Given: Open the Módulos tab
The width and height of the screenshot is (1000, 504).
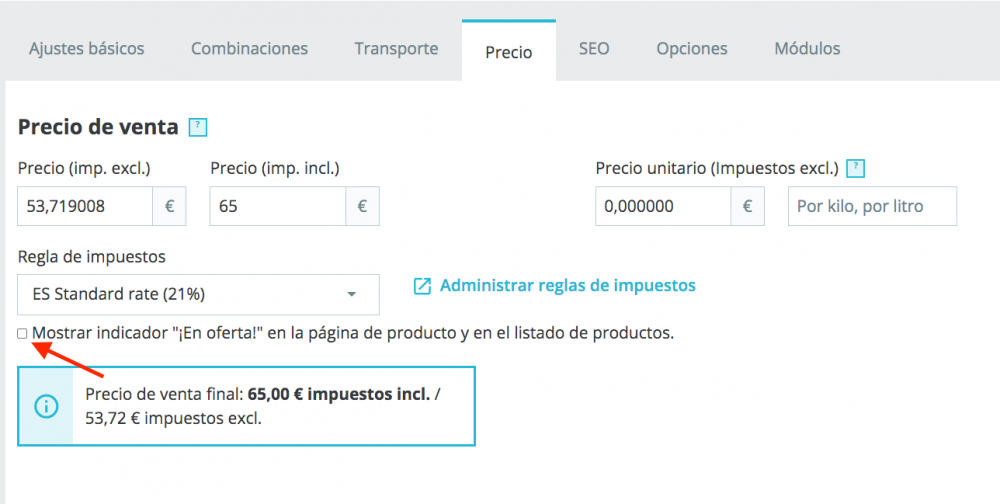Looking at the screenshot, I should (807, 48).
